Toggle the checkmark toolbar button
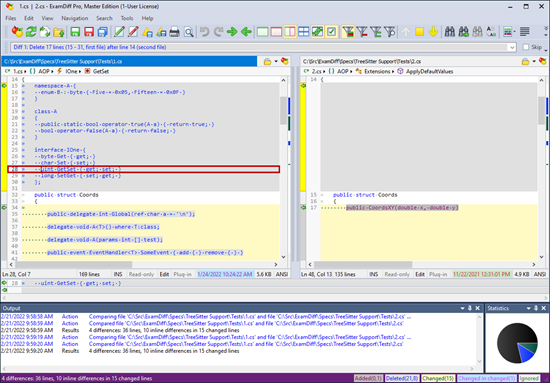Image resolution: width=550 pixels, height=383 pixels. click(331, 32)
